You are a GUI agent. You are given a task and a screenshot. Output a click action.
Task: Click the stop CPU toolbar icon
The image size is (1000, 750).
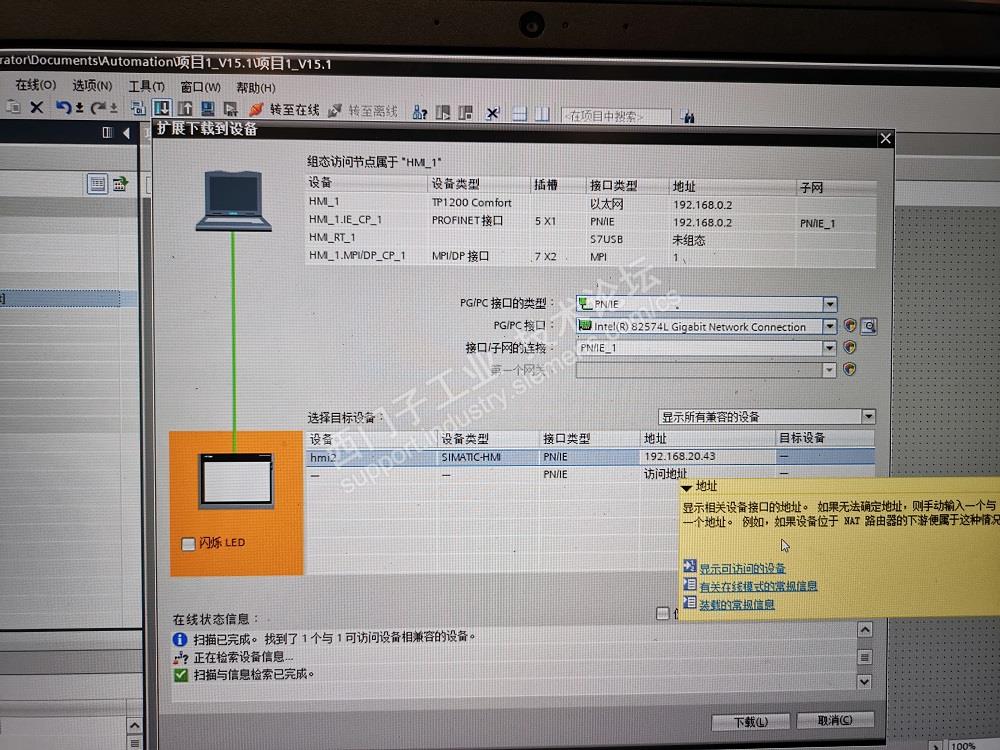tap(466, 114)
